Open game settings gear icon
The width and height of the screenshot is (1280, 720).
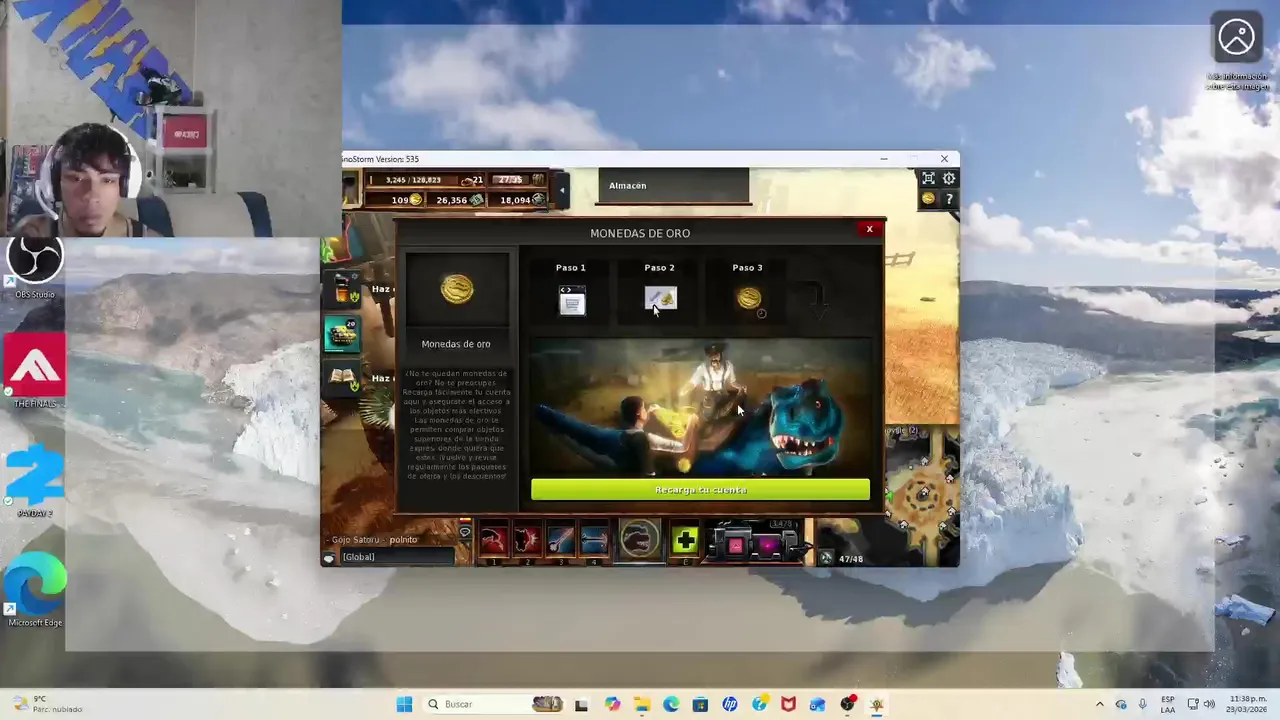click(x=949, y=178)
